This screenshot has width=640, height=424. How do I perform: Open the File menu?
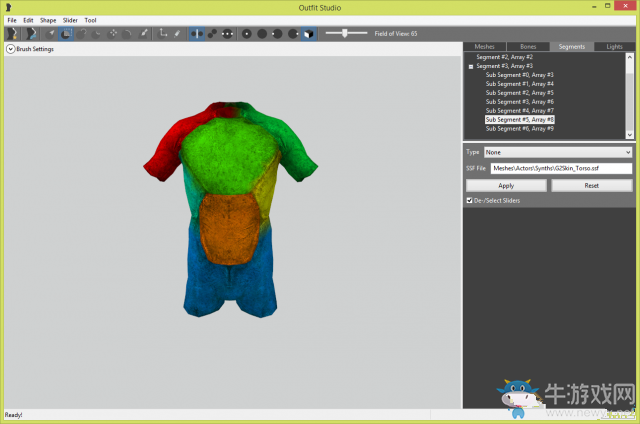click(x=12, y=20)
